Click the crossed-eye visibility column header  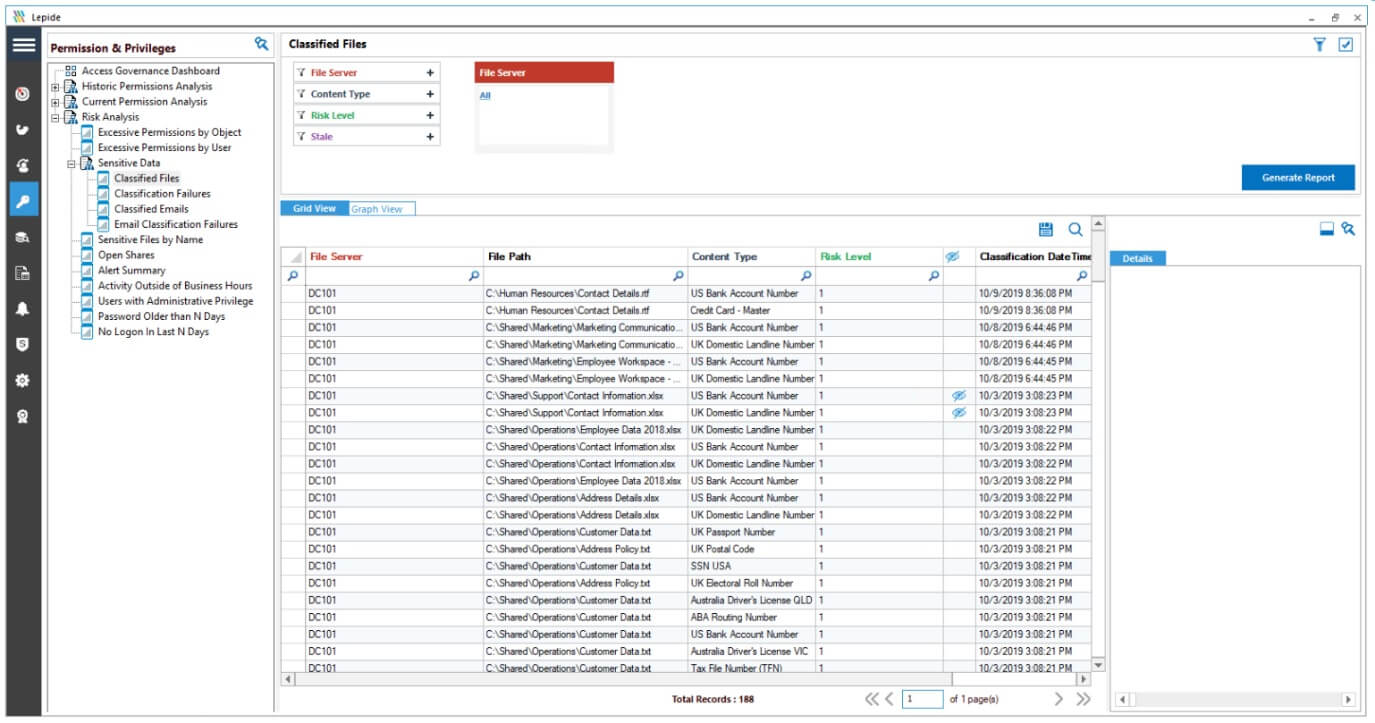click(x=953, y=257)
